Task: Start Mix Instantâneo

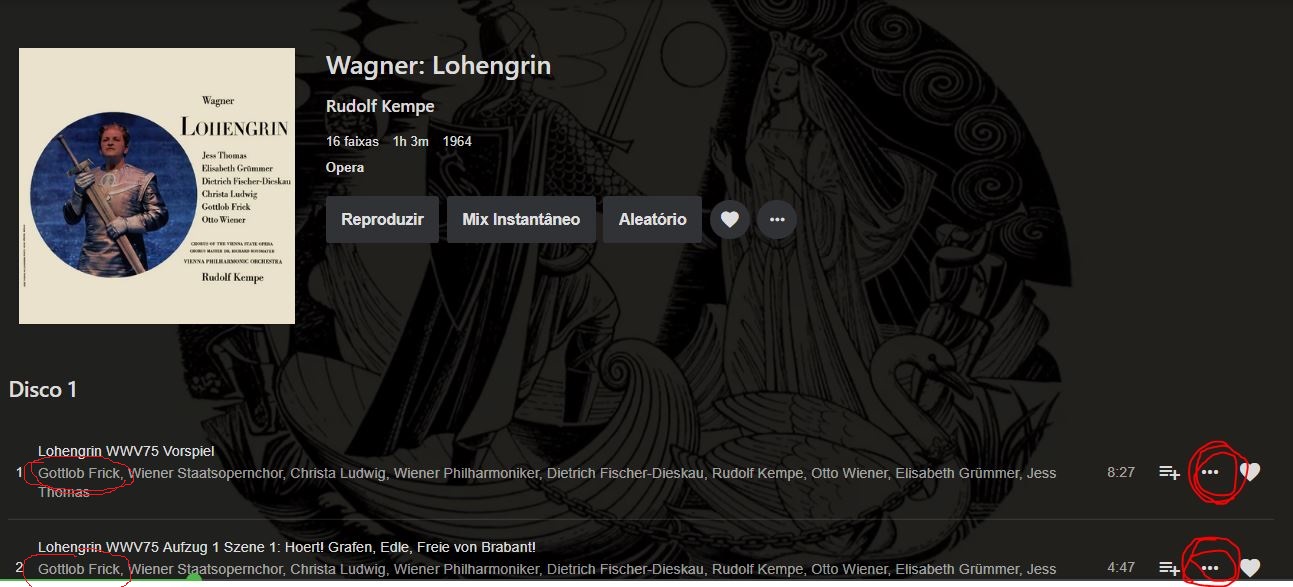Action: tap(521, 219)
